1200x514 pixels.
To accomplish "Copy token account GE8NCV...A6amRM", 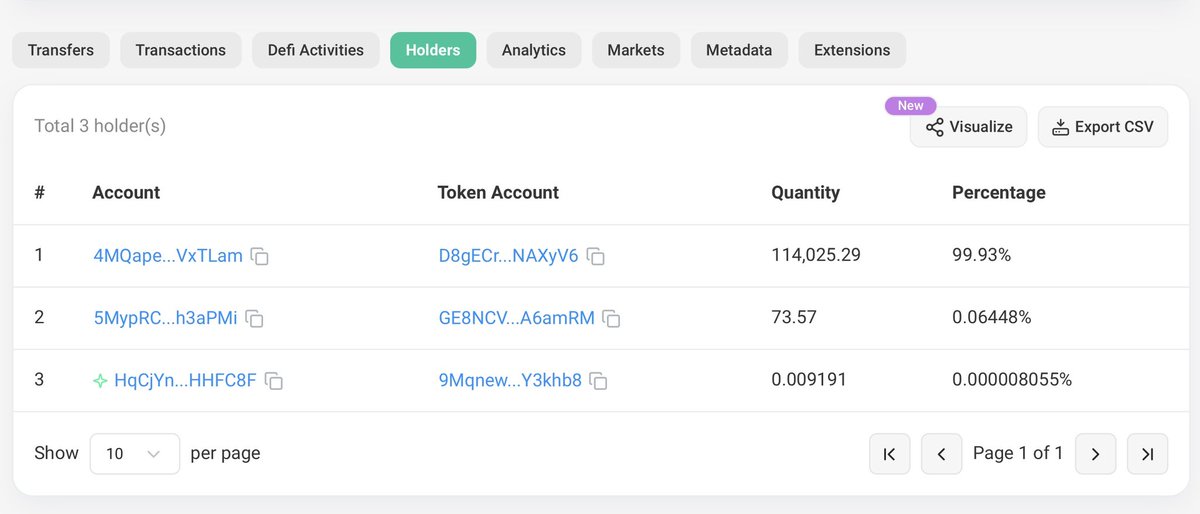I will coord(611,318).
